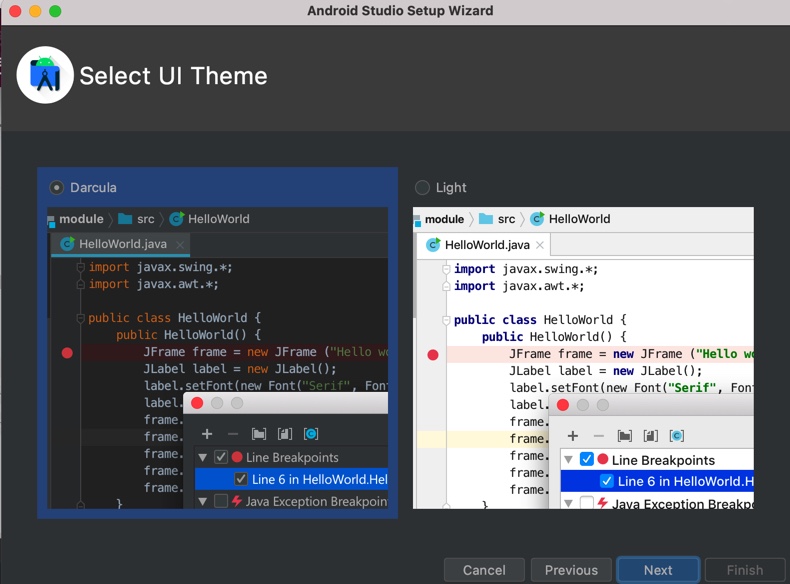Click the Next button
The image size is (790, 584).
(x=658, y=570)
